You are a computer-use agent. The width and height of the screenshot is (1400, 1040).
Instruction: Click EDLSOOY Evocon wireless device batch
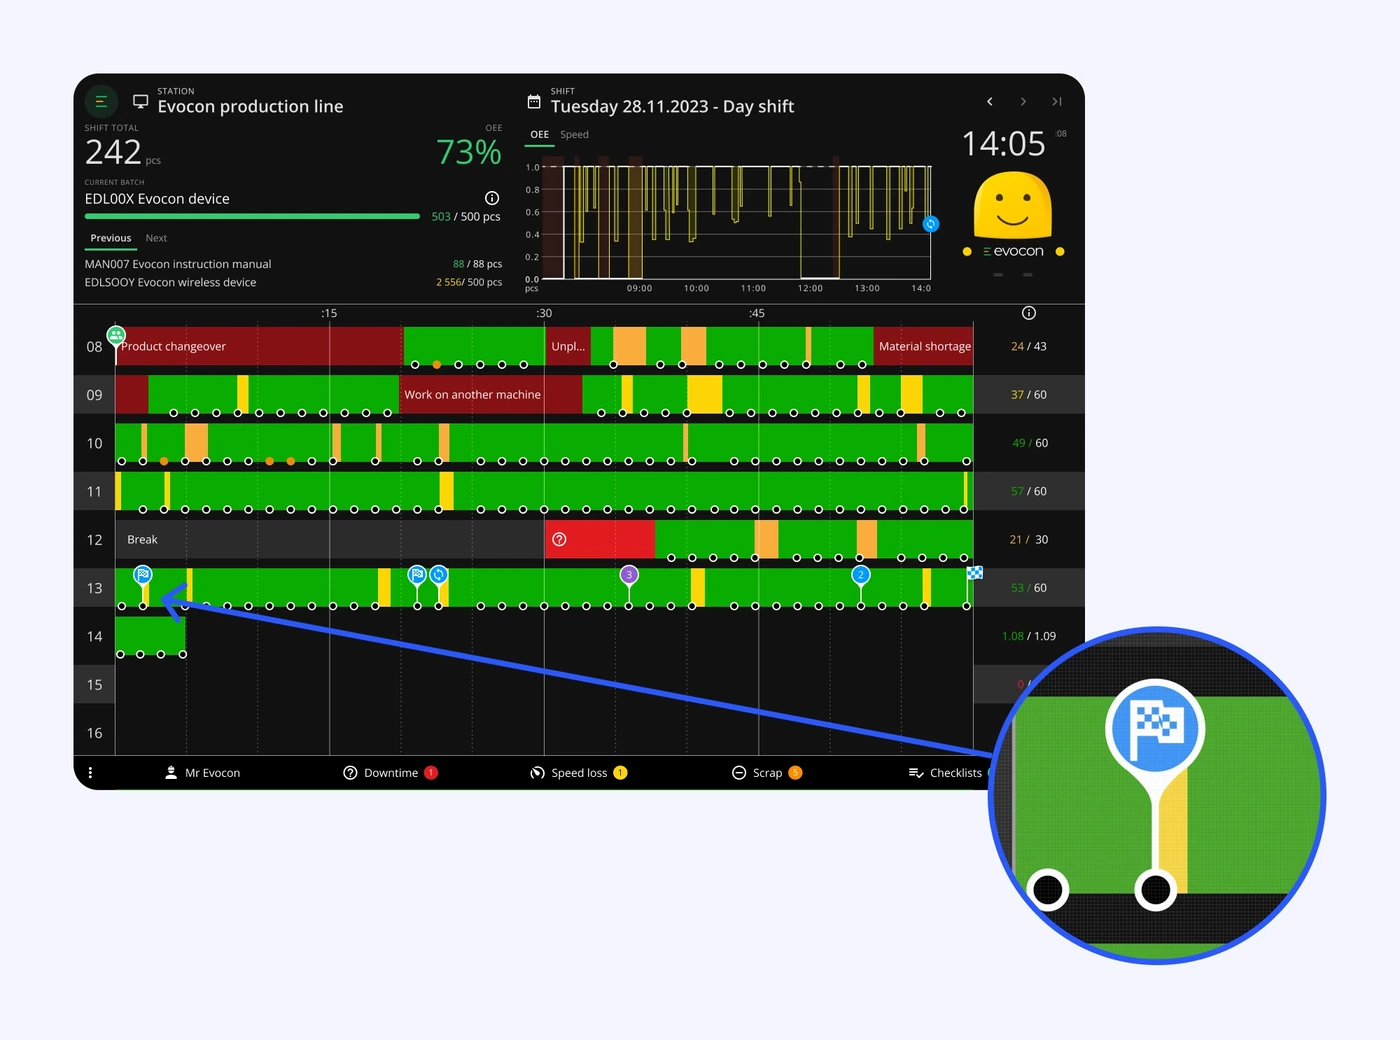(171, 282)
